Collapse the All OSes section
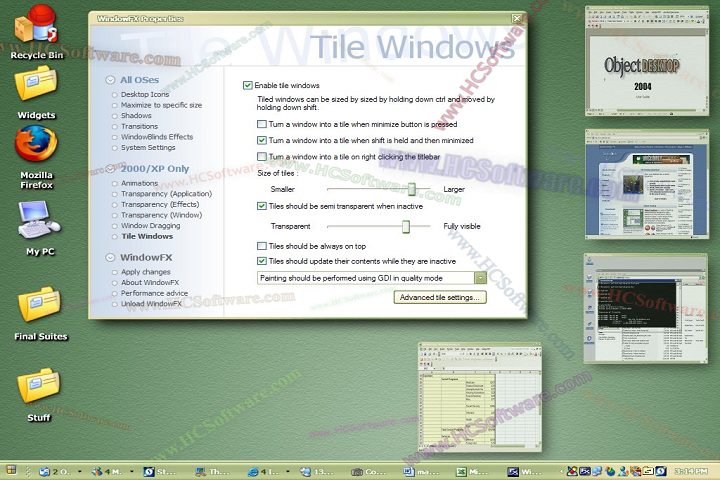 [x=110, y=80]
